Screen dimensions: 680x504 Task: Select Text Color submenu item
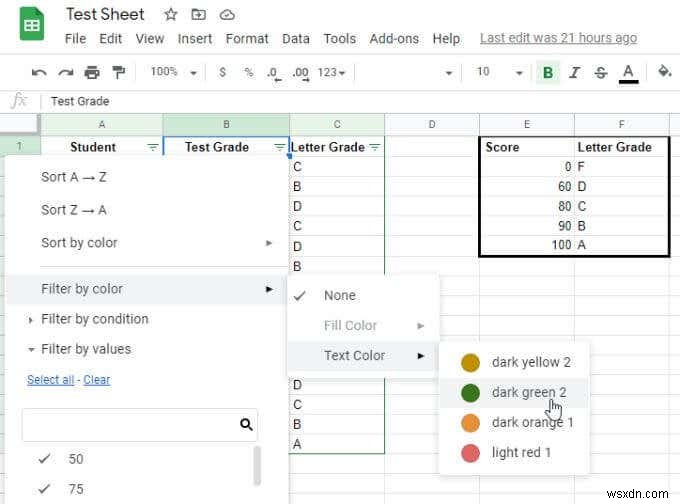pyautogui.click(x=361, y=356)
